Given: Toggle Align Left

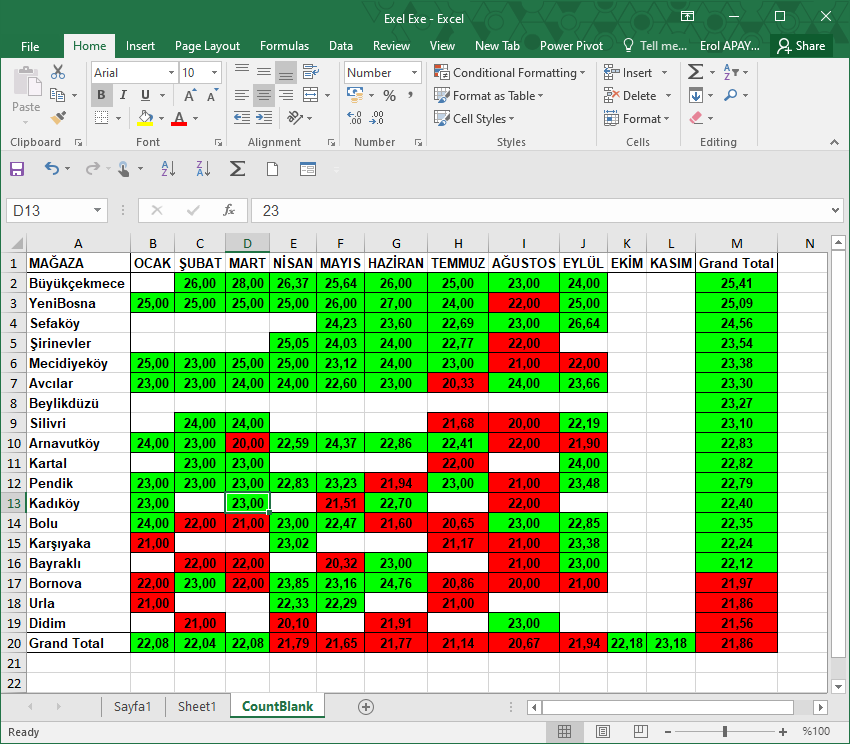Looking at the screenshot, I should coord(242,95).
